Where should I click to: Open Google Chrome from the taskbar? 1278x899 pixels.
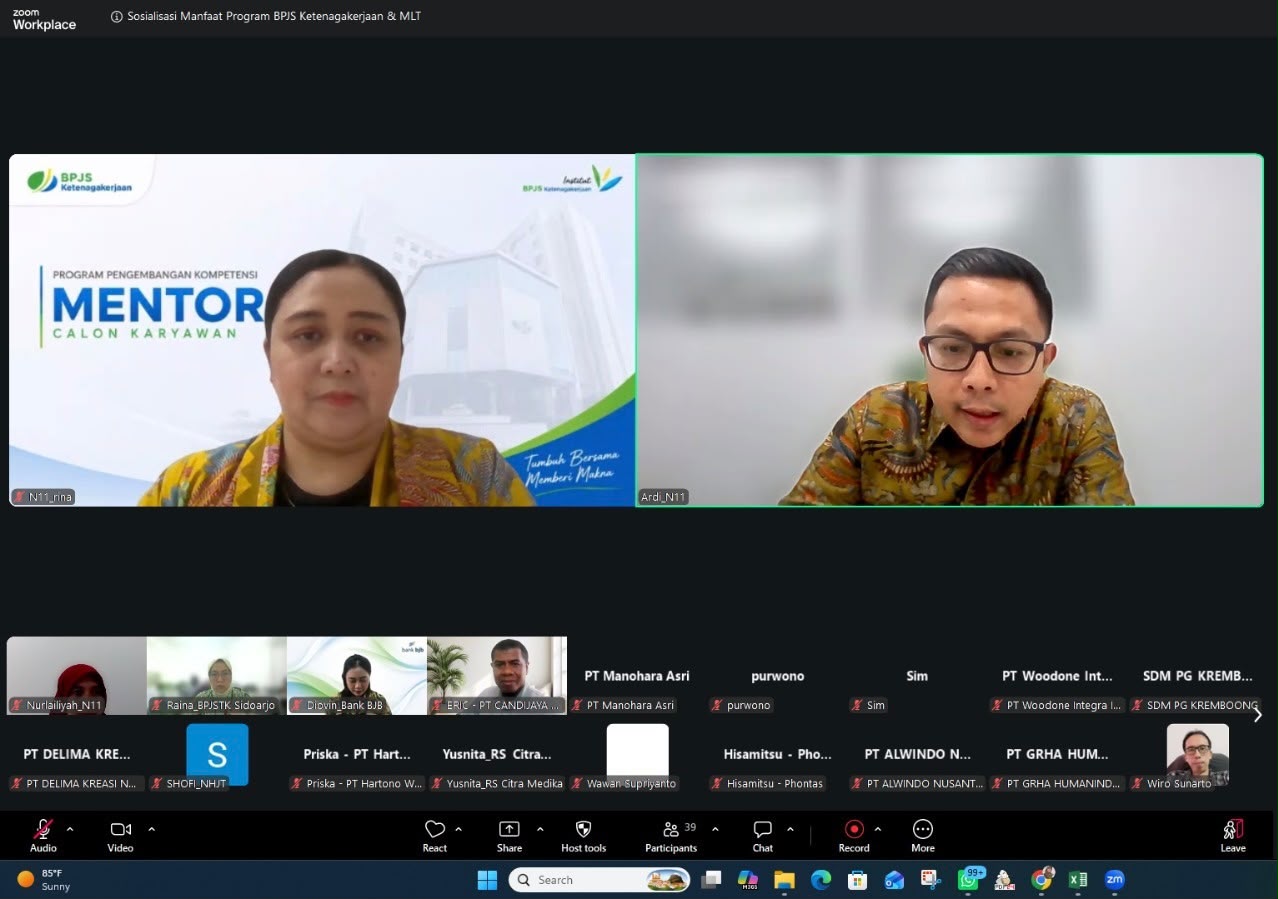click(1042, 880)
